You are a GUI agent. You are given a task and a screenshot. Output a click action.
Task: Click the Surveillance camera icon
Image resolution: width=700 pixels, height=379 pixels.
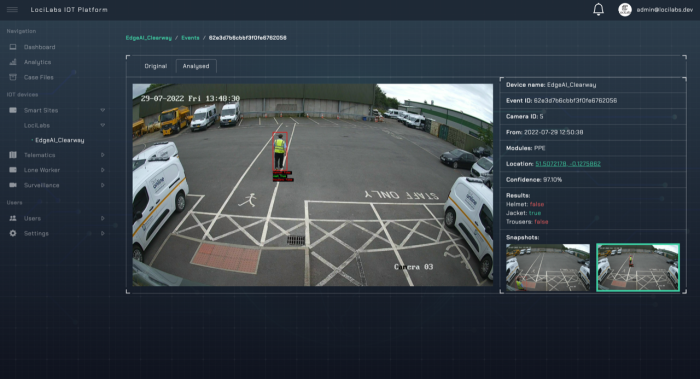[x=13, y=185]
